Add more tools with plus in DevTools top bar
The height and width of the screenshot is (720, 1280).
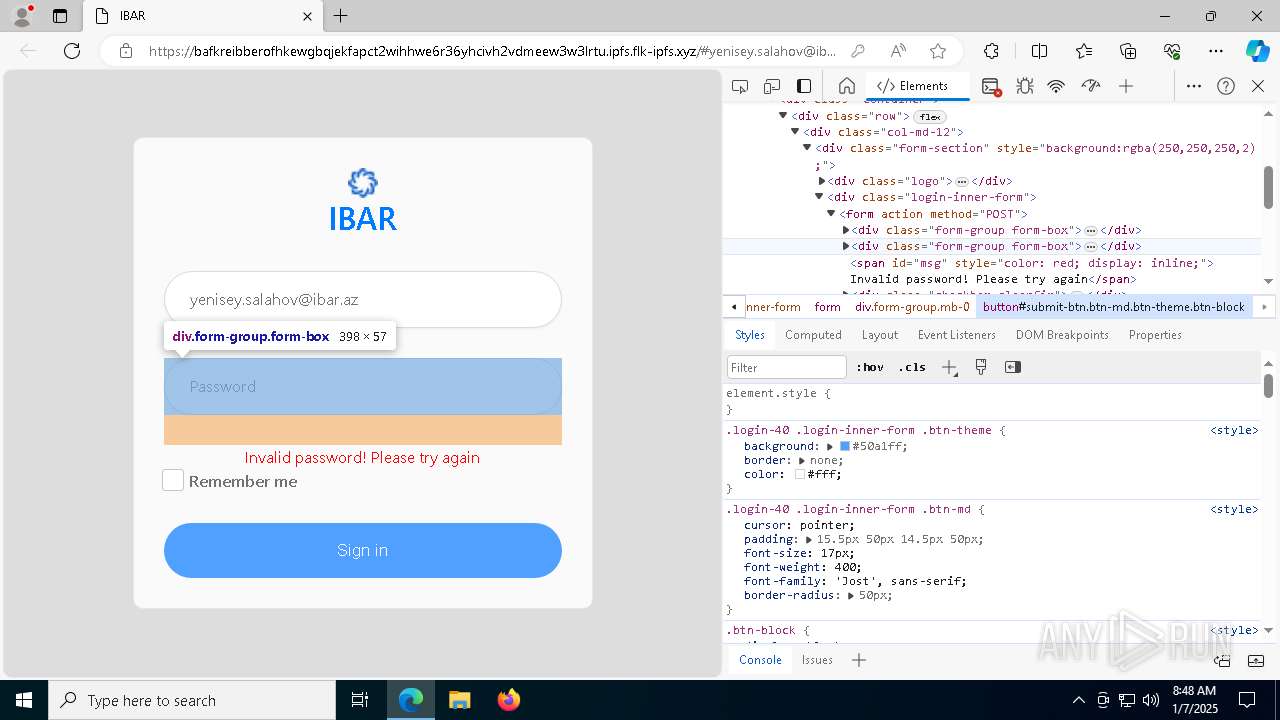(x=1126, y=86)
